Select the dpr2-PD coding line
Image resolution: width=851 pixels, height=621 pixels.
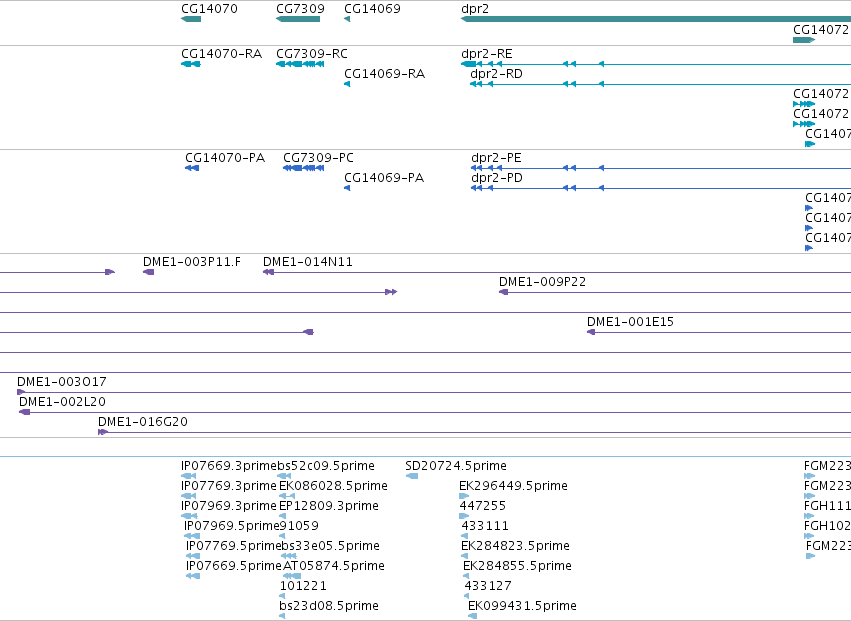[661, 188]
